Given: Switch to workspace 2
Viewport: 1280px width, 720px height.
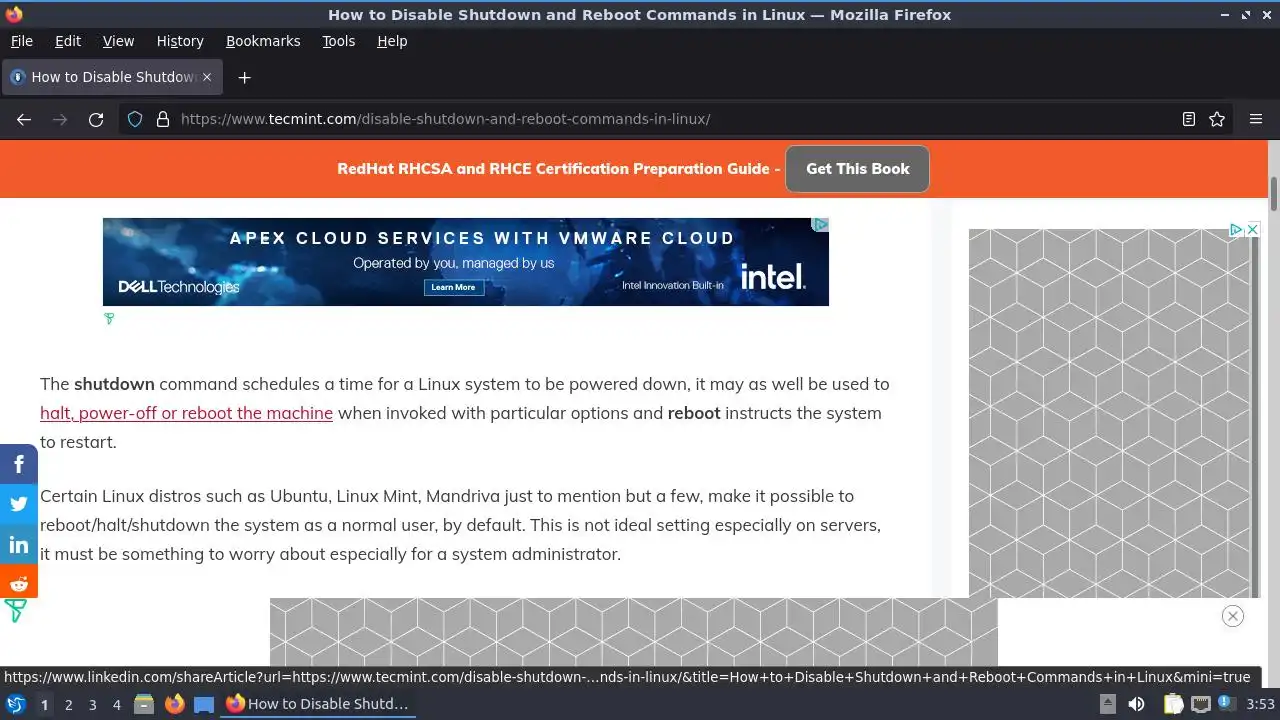Looking at the screenshot, I should 68,704.
